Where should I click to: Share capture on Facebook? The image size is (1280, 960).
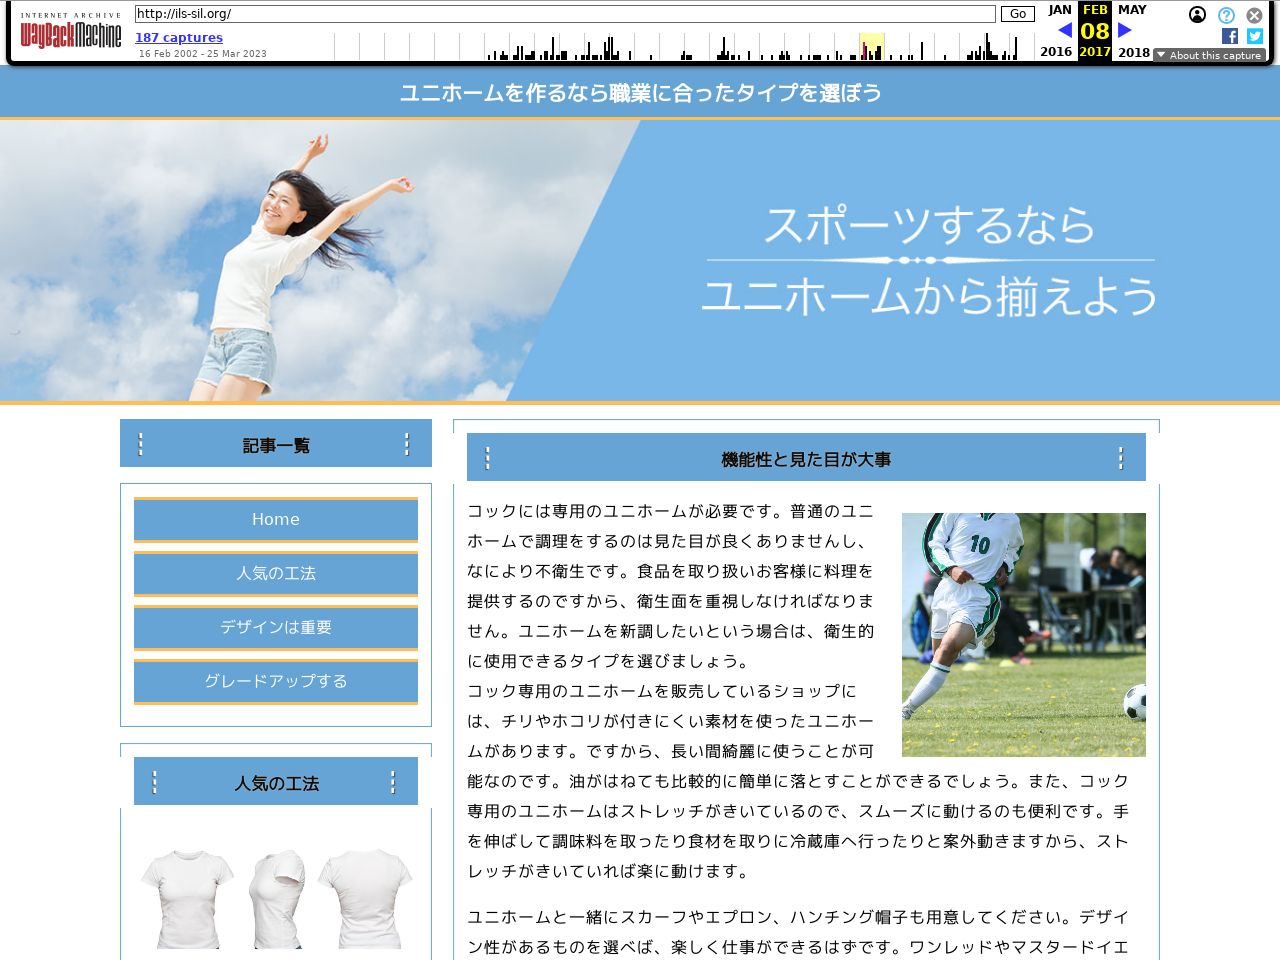point(1230,36)
